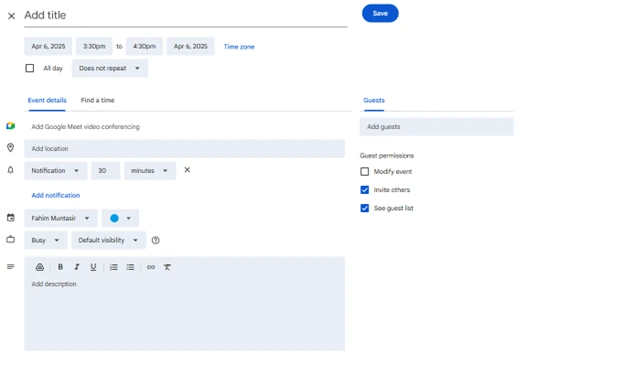Click the Add location field

185,148
